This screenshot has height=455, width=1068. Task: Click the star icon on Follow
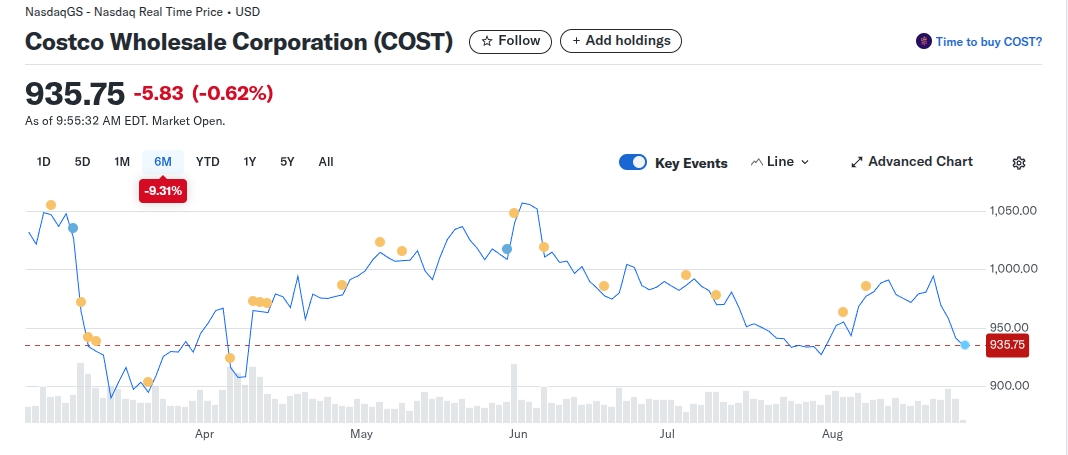[487, 41]
